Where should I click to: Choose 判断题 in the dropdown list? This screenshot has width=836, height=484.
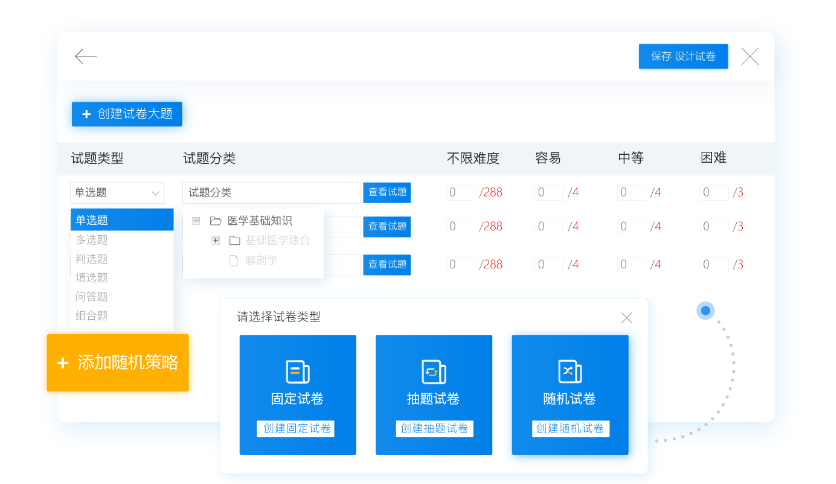(92, 259)
